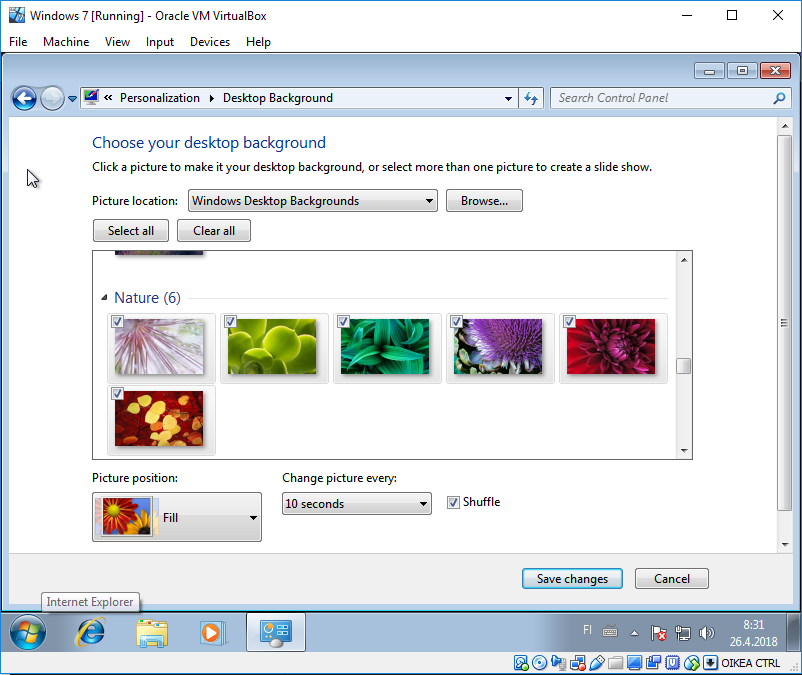Open the Windows 7 Start orb
This screenshot has width=802, height=675.
click(x=28, y=632)
